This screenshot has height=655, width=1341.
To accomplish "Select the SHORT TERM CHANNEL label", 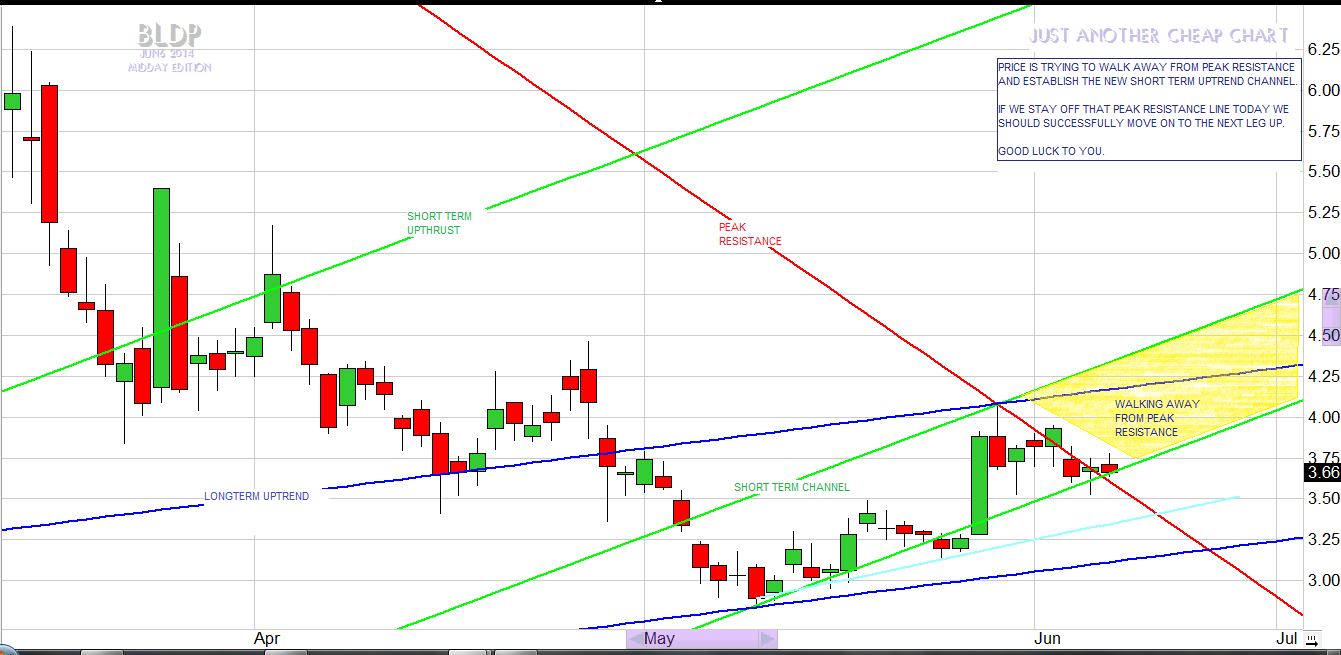I will coord(791,488).
